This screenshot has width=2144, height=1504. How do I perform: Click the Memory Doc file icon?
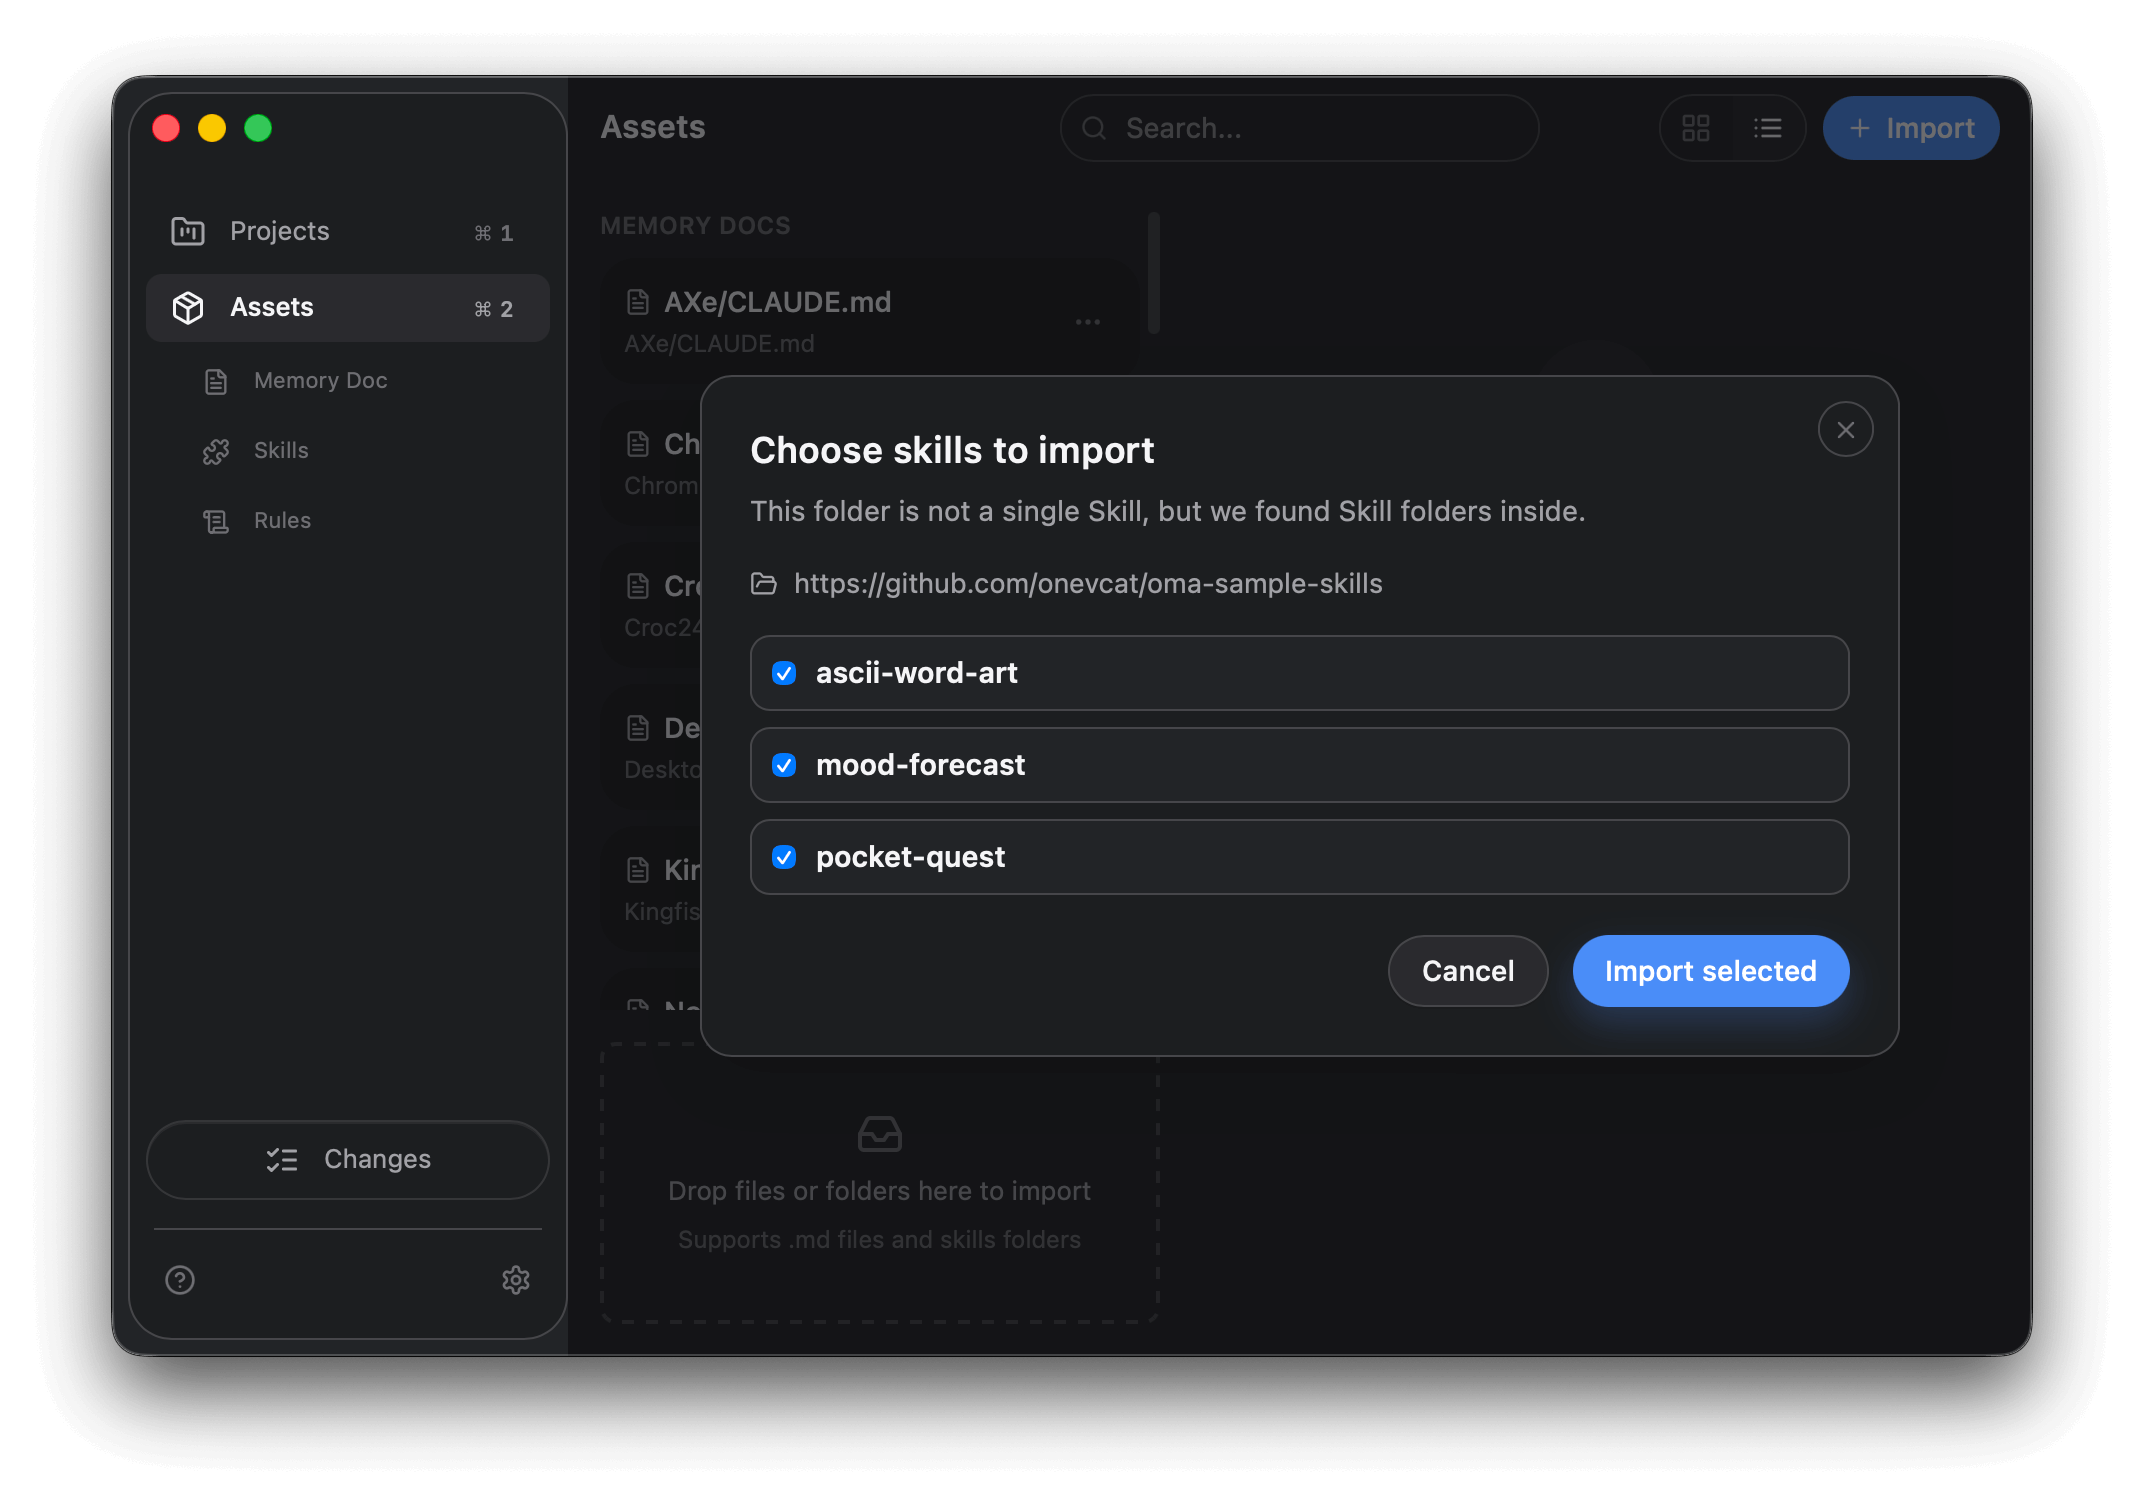[x=216, y=381]
